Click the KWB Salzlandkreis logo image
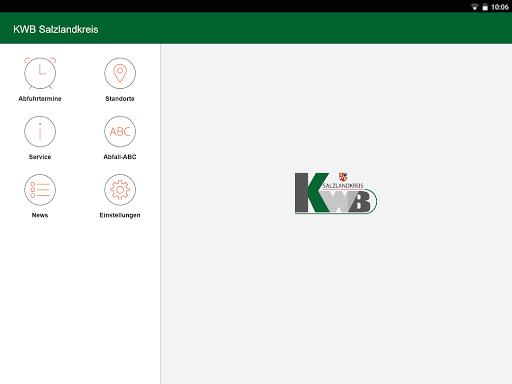 336,193
